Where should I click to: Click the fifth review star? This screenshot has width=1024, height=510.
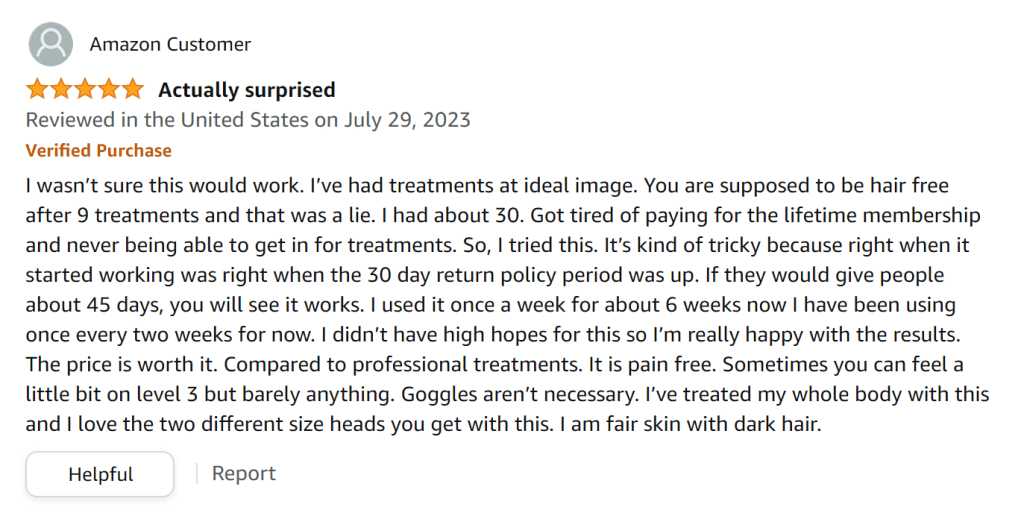pyautogui.click(x=132, y=90)
